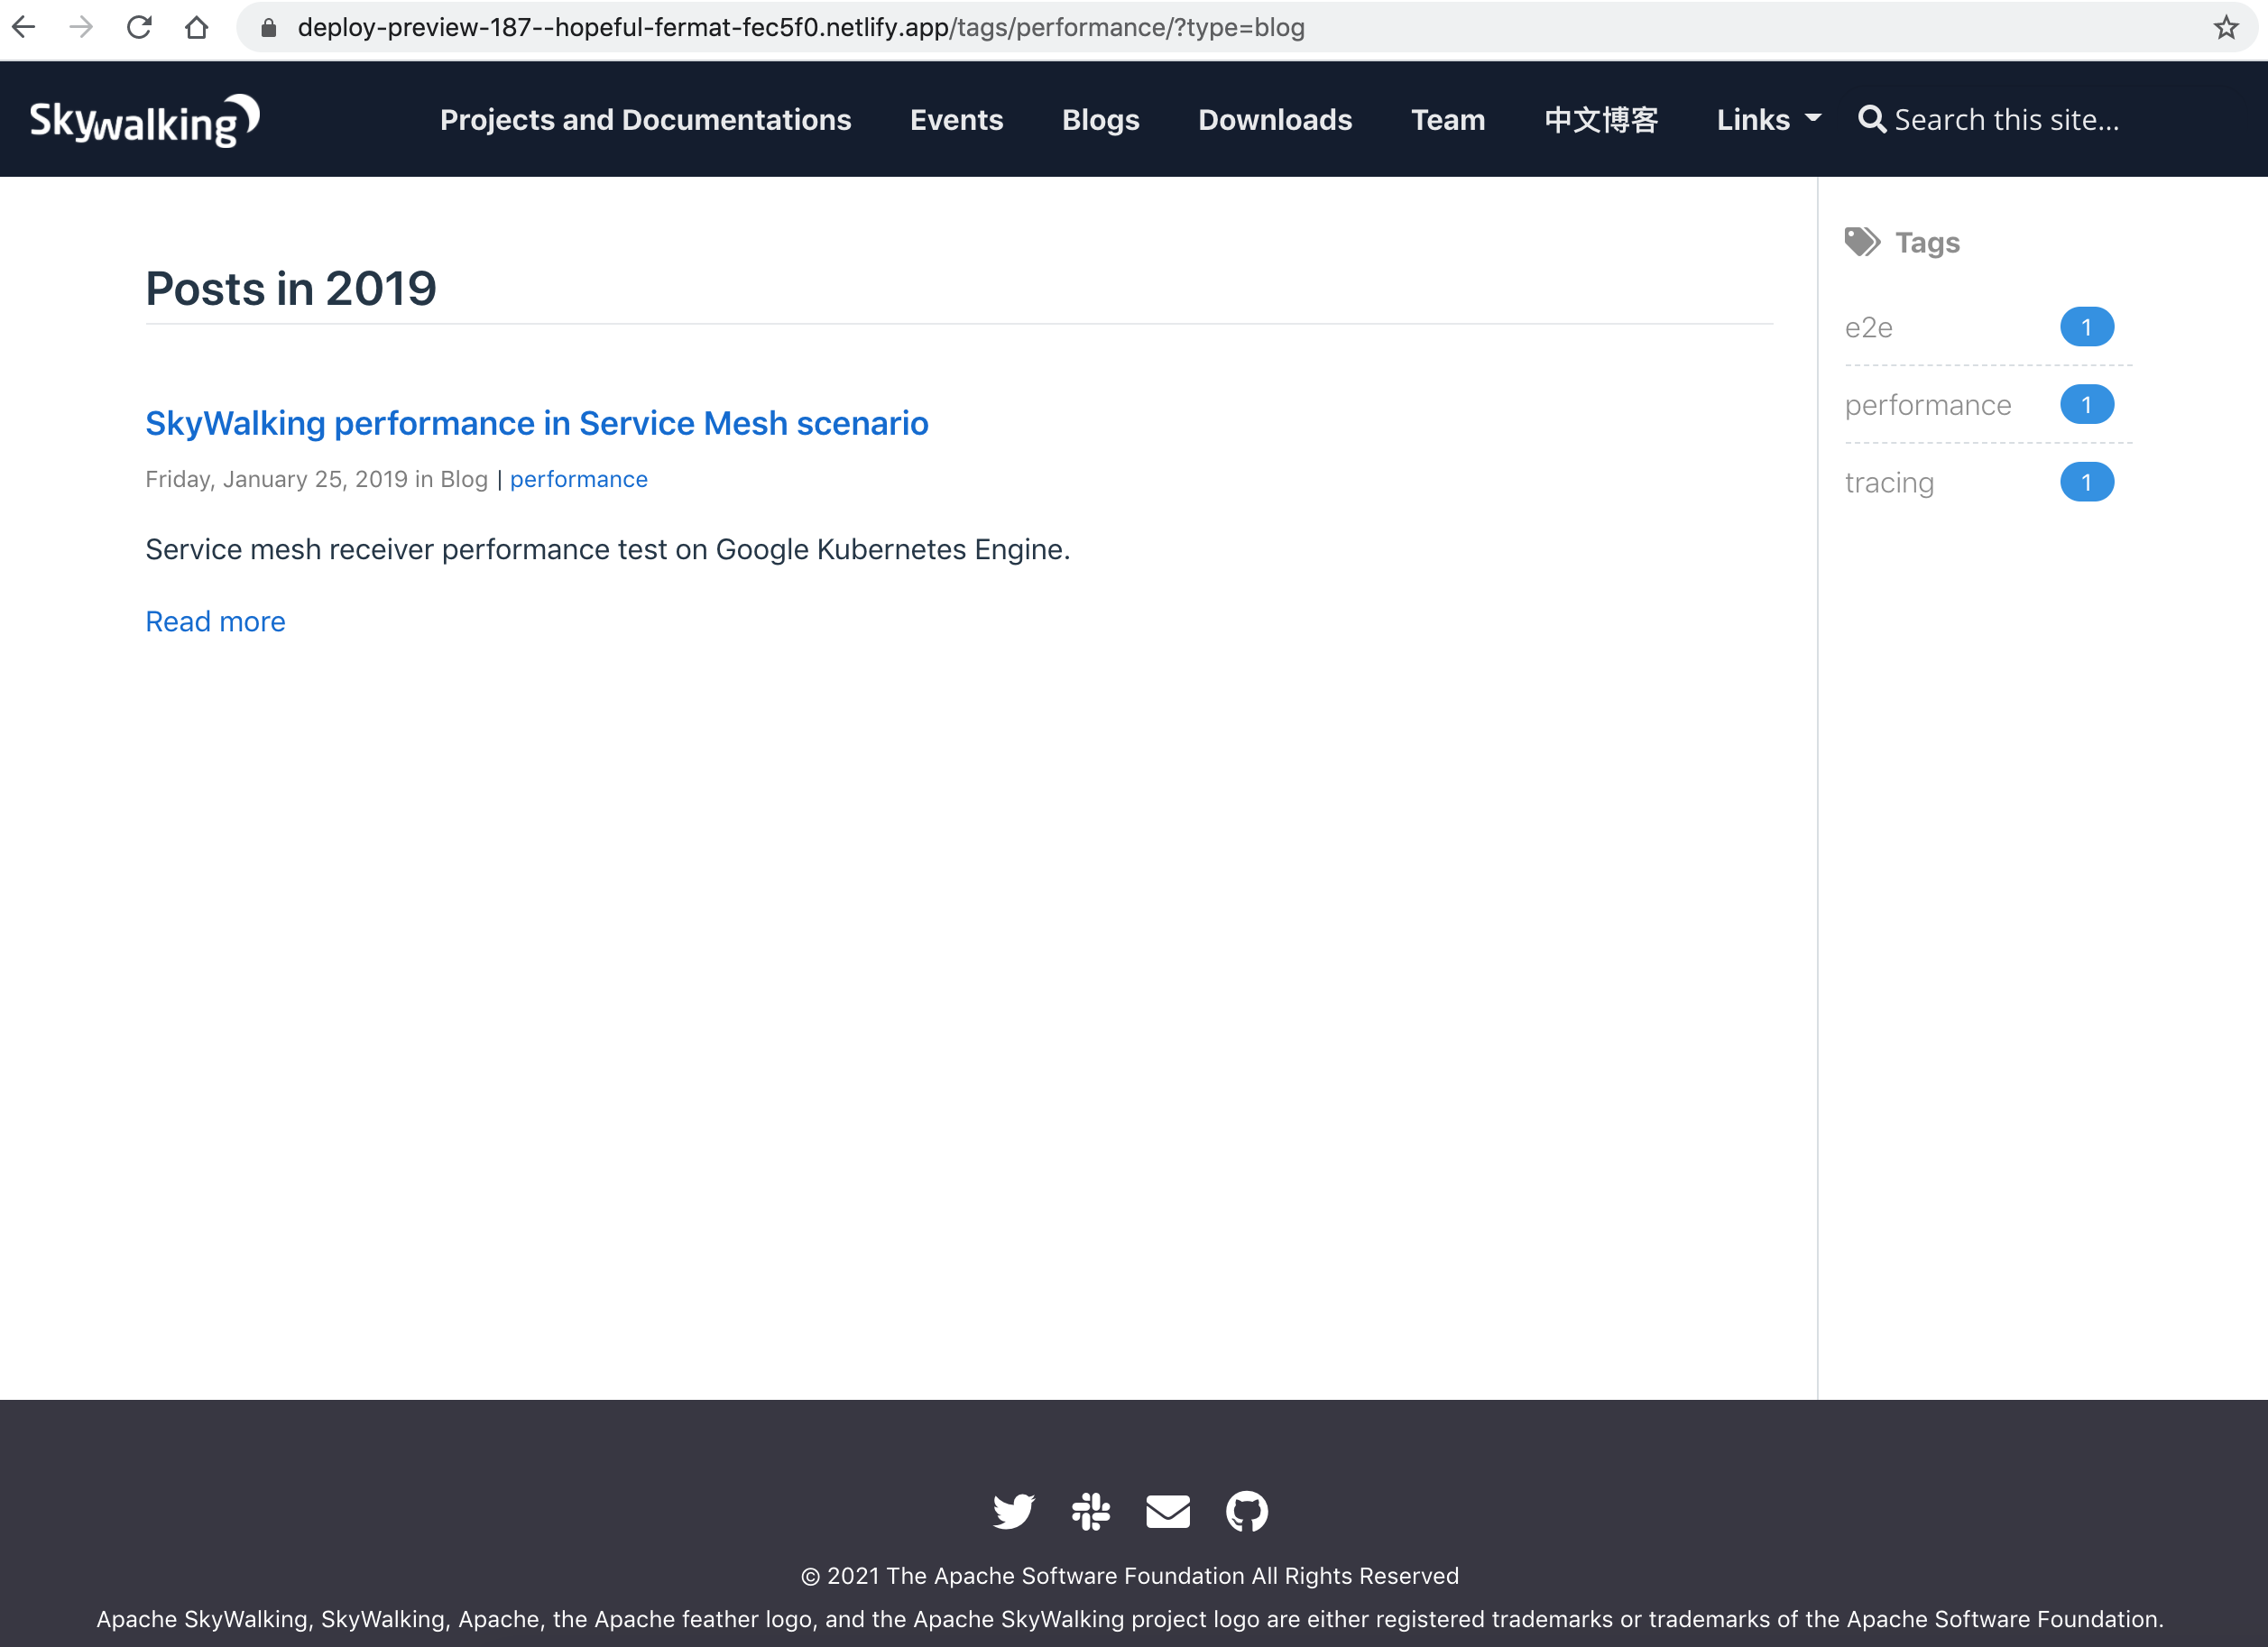Bookmark page with the star icon
2268x1647 pixels.
coord(2225,27)
